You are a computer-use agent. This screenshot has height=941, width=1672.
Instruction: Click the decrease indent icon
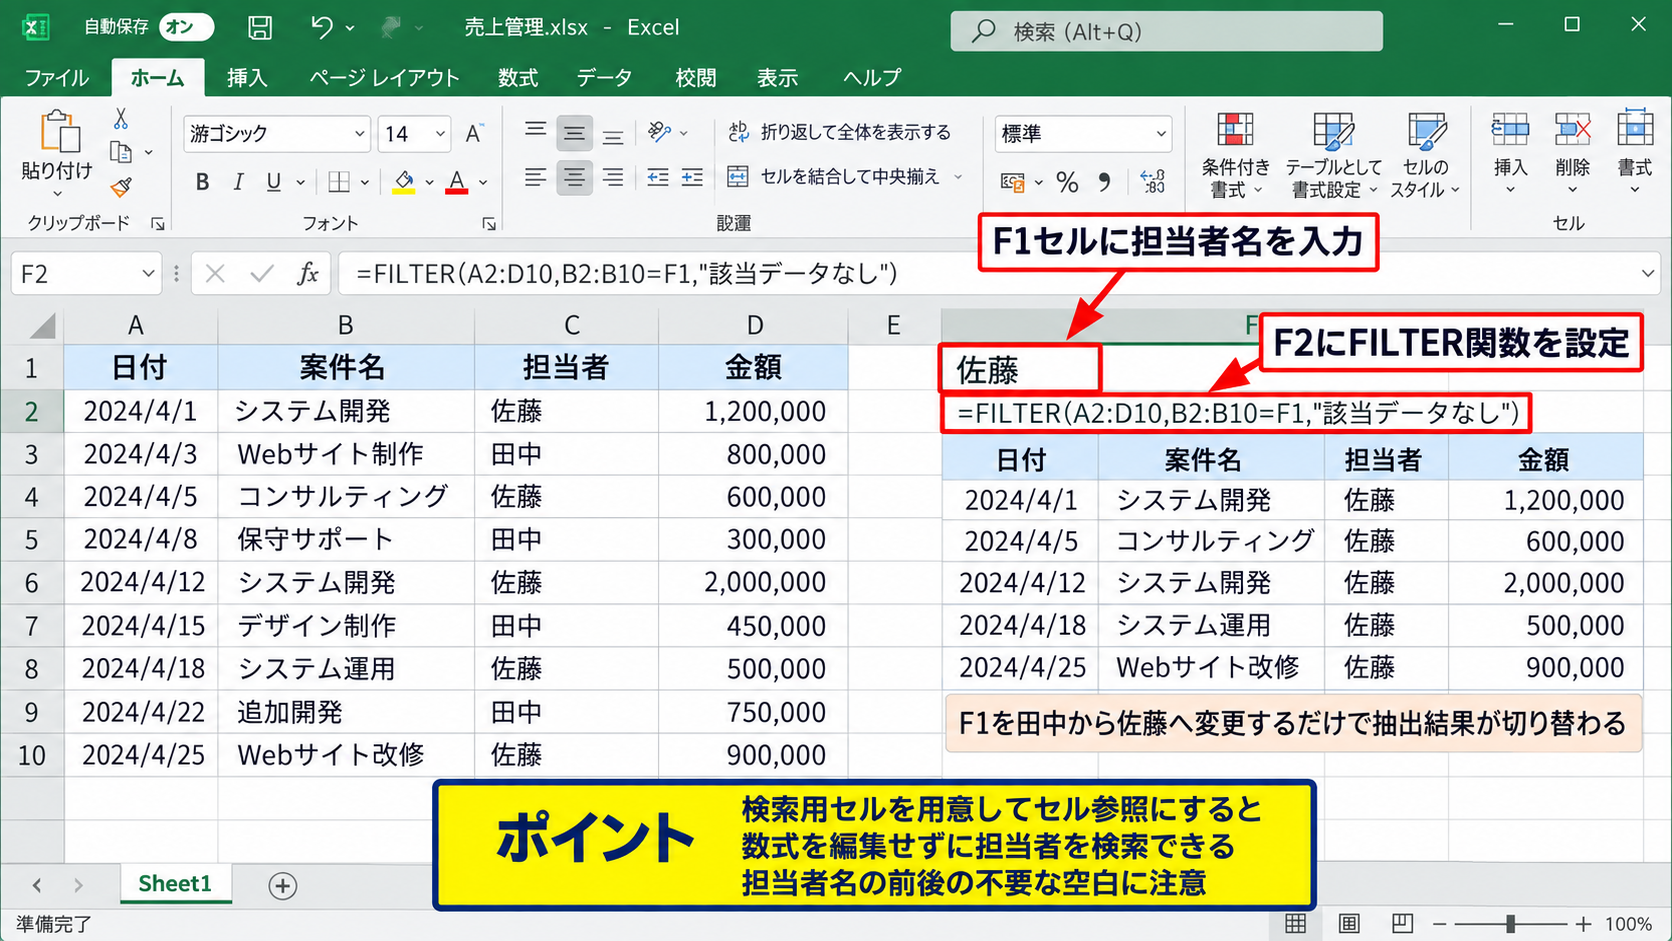pyautogui.click(x=657, y=178)
